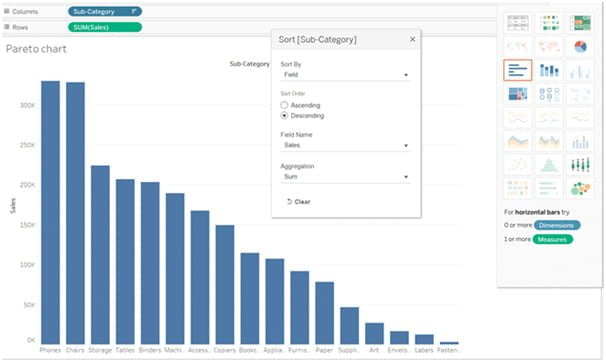This screenshot has width=606, height=362.
Task: Switch to side-by-side bars chart type in Show Me
Action: pyautogui.click(x=580, y=70)
